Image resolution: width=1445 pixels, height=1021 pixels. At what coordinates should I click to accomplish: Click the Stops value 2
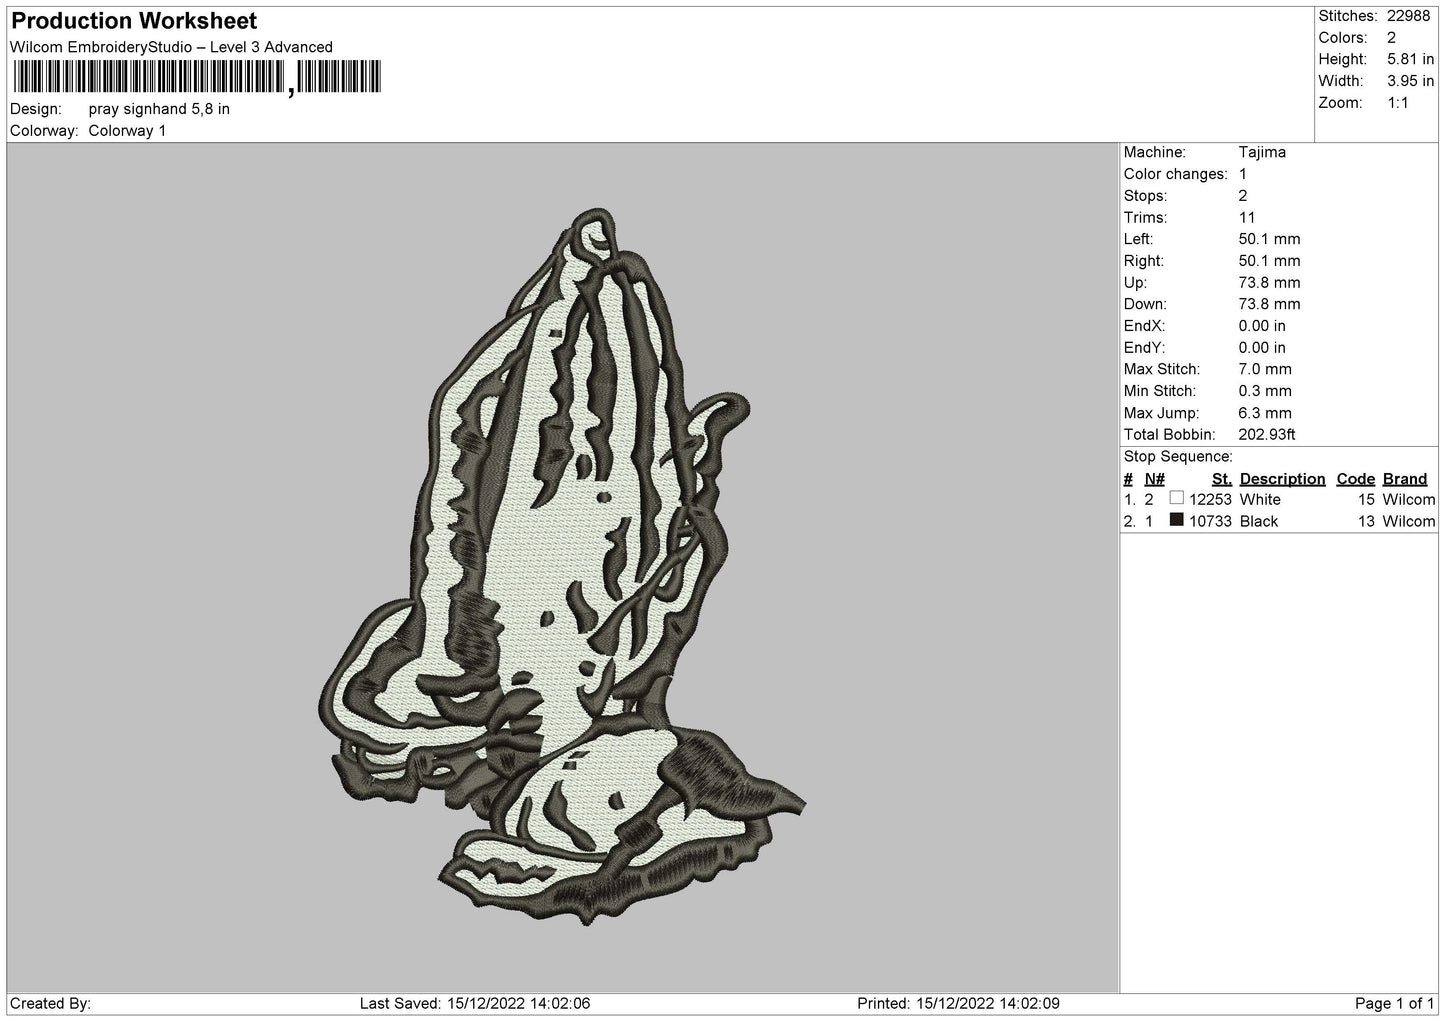pos(1243,196)
